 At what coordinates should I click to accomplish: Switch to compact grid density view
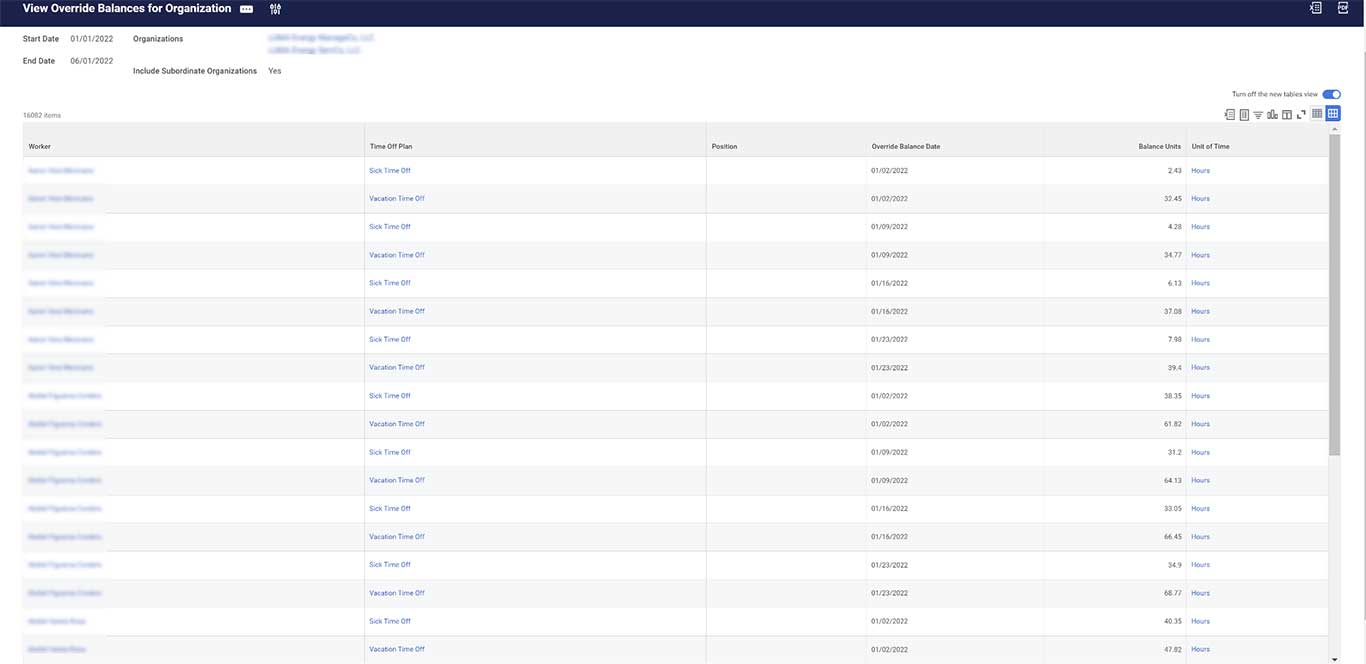pyautogui.click(x=1317, y=114)
